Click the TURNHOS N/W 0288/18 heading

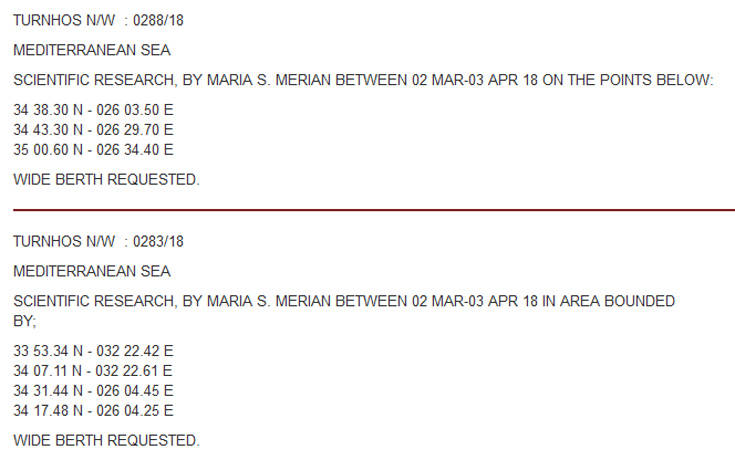[98, 20]
